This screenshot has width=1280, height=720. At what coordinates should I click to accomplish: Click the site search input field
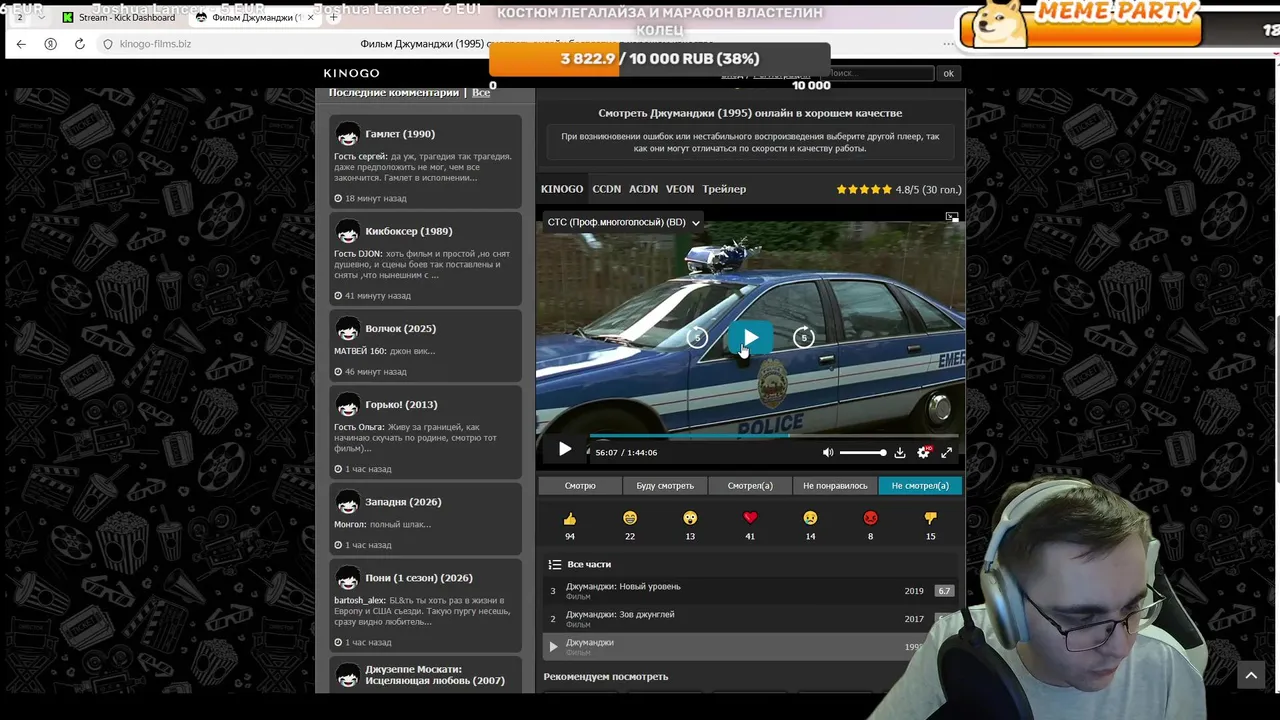click(880, 73)
